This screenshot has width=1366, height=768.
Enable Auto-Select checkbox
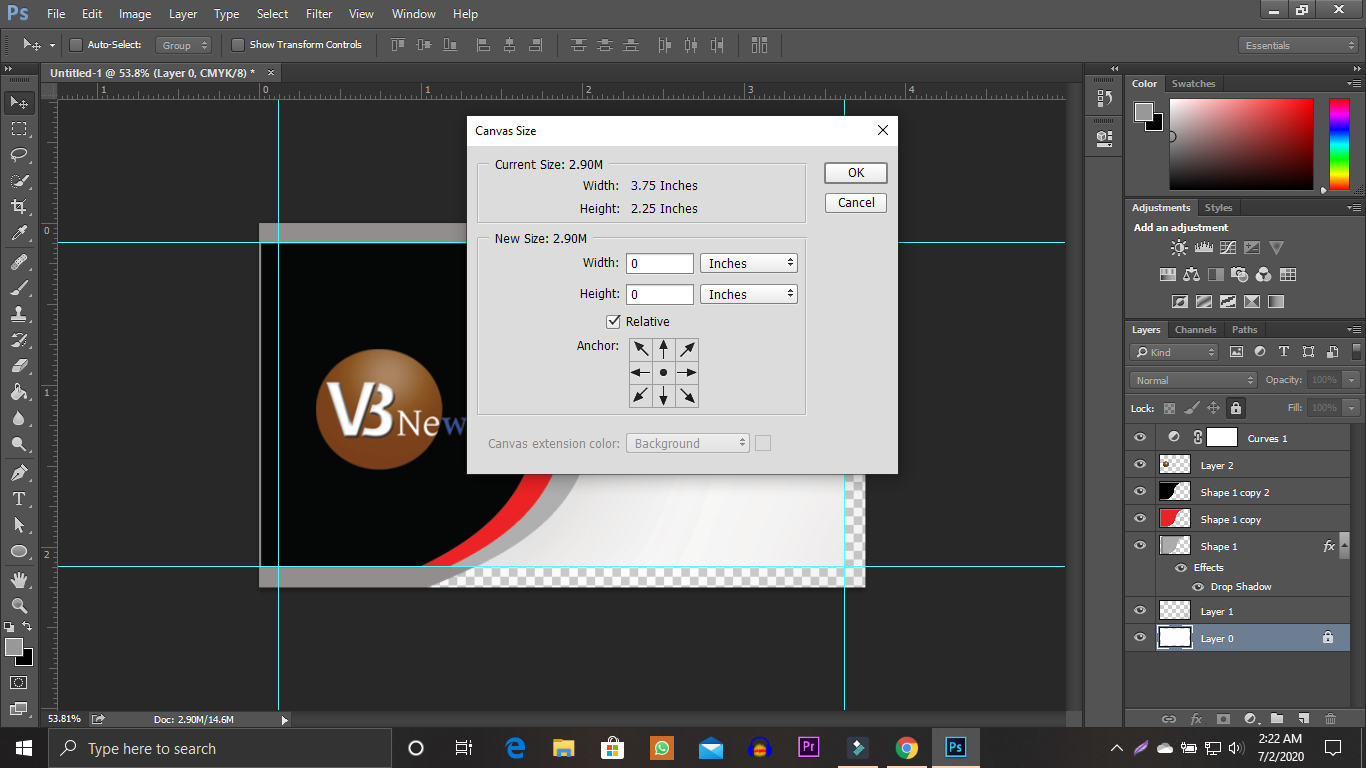coord(76,45)
